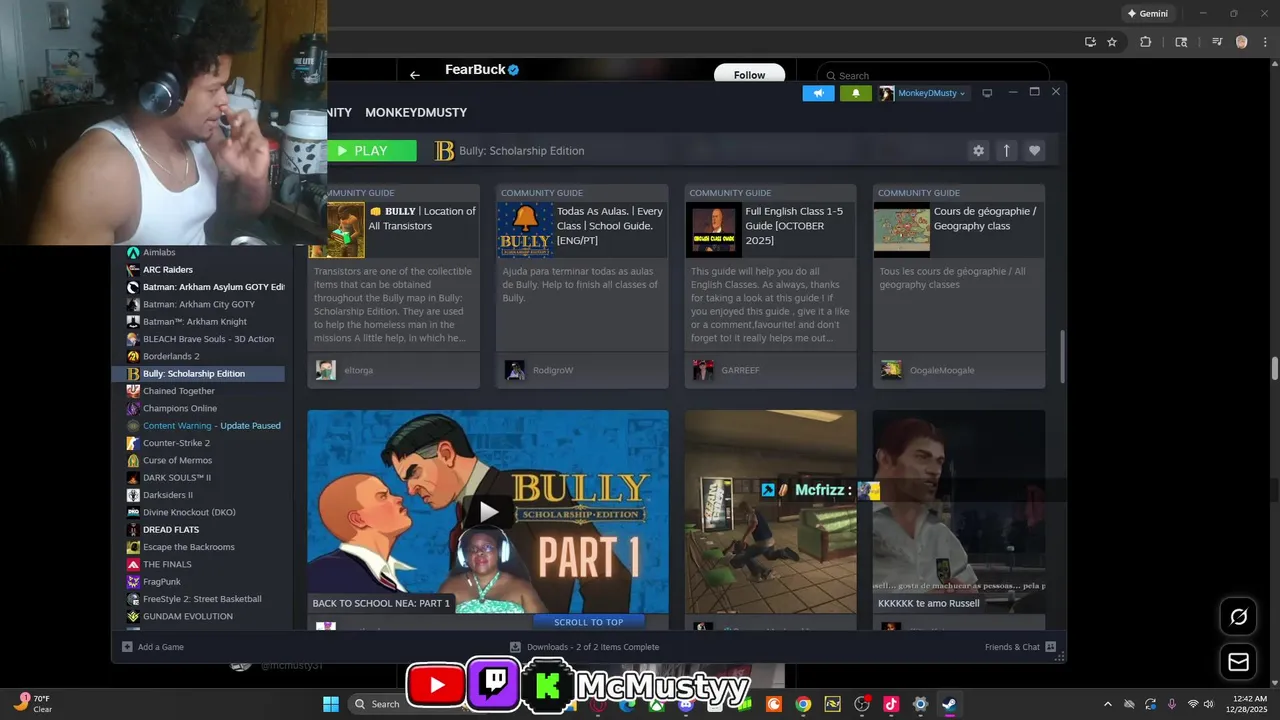The height and width of the screenshot is (720, 1280).
Task: Select THE FINALS in library
Action: point(167,564)
